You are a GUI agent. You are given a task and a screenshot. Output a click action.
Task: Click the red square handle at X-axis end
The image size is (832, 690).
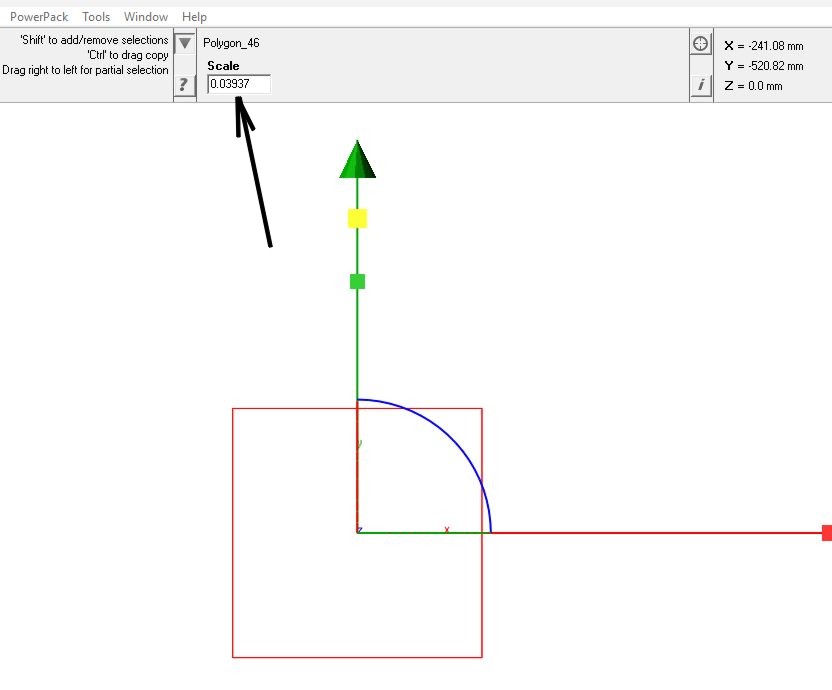coord(826,532)
